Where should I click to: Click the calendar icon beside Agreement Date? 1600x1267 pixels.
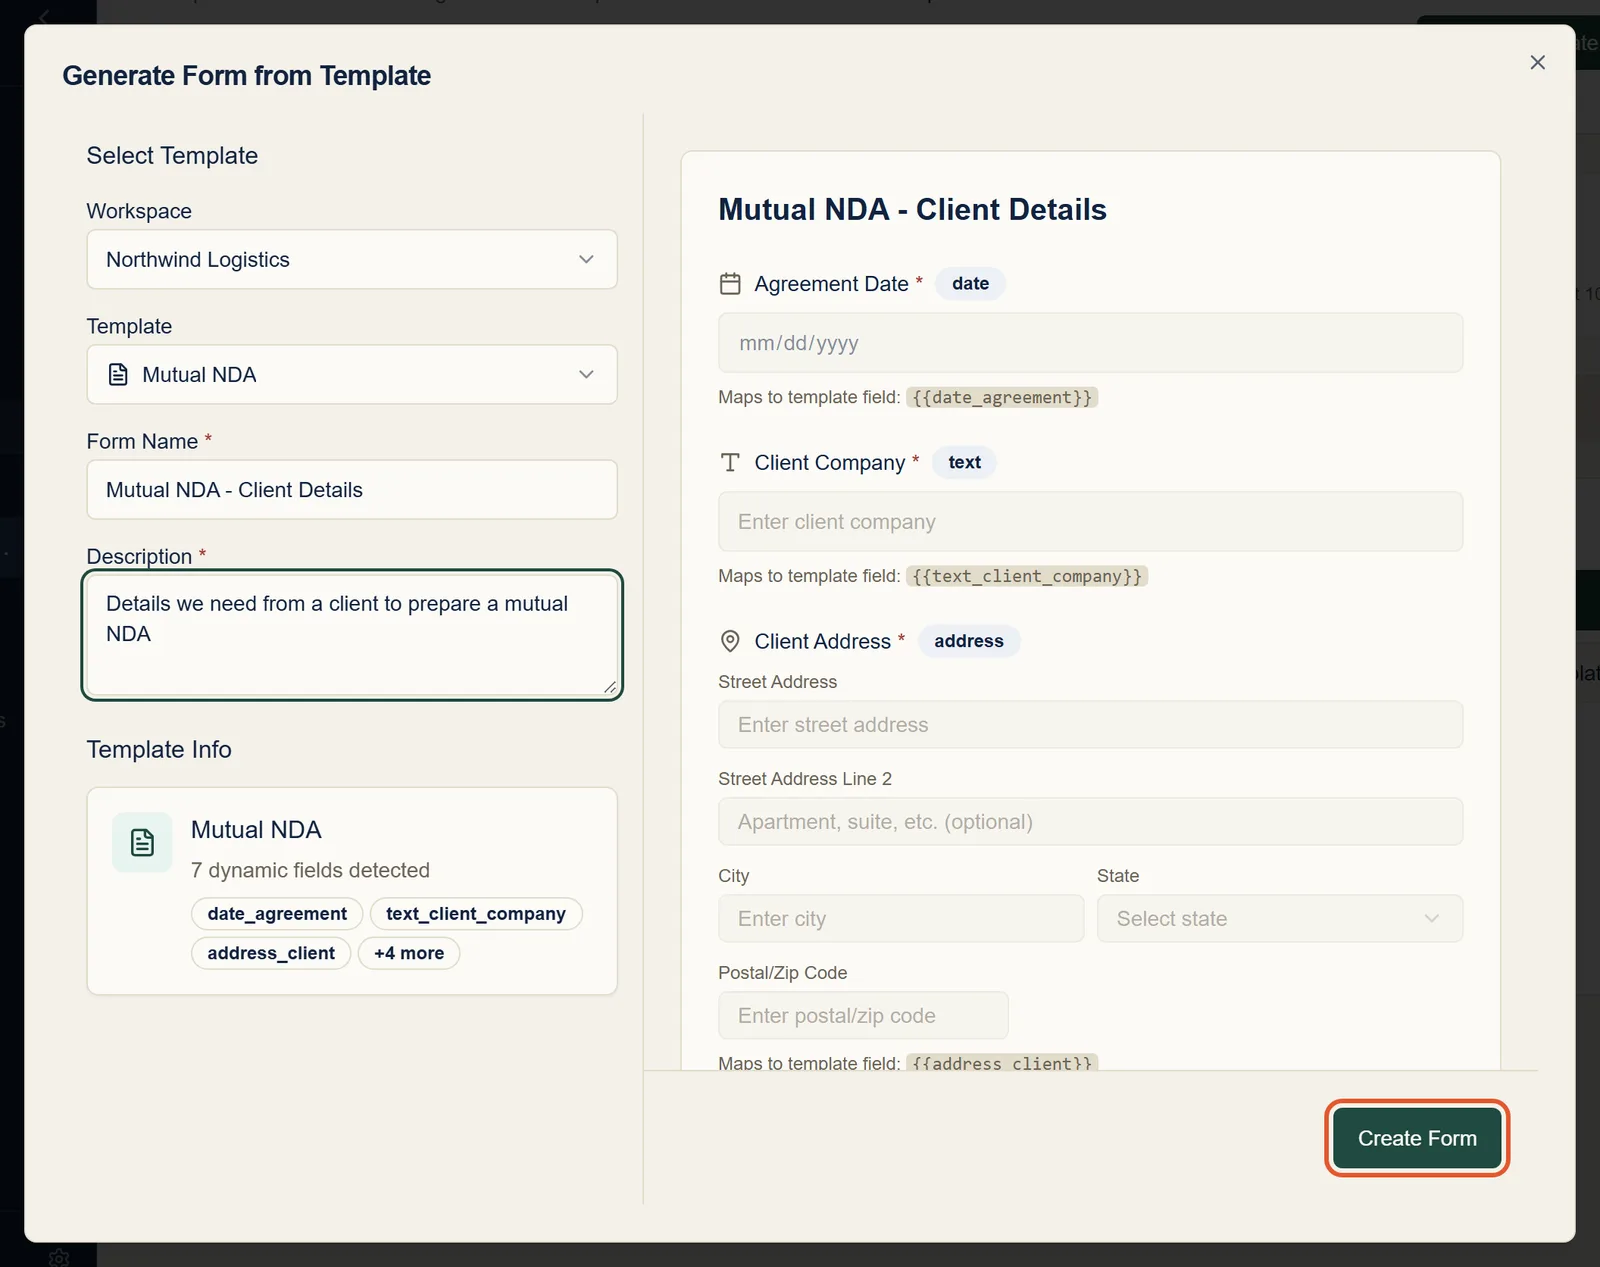[730, 284]
